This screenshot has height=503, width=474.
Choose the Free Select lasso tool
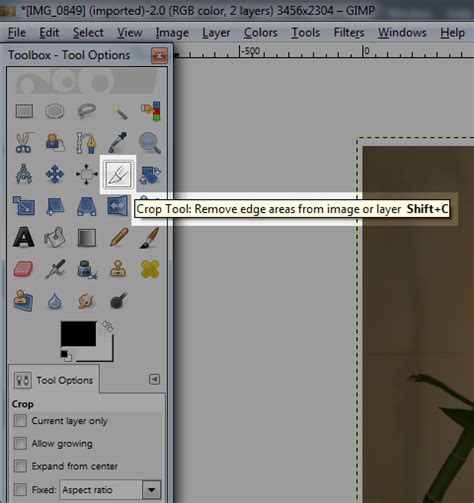point(86,111)
